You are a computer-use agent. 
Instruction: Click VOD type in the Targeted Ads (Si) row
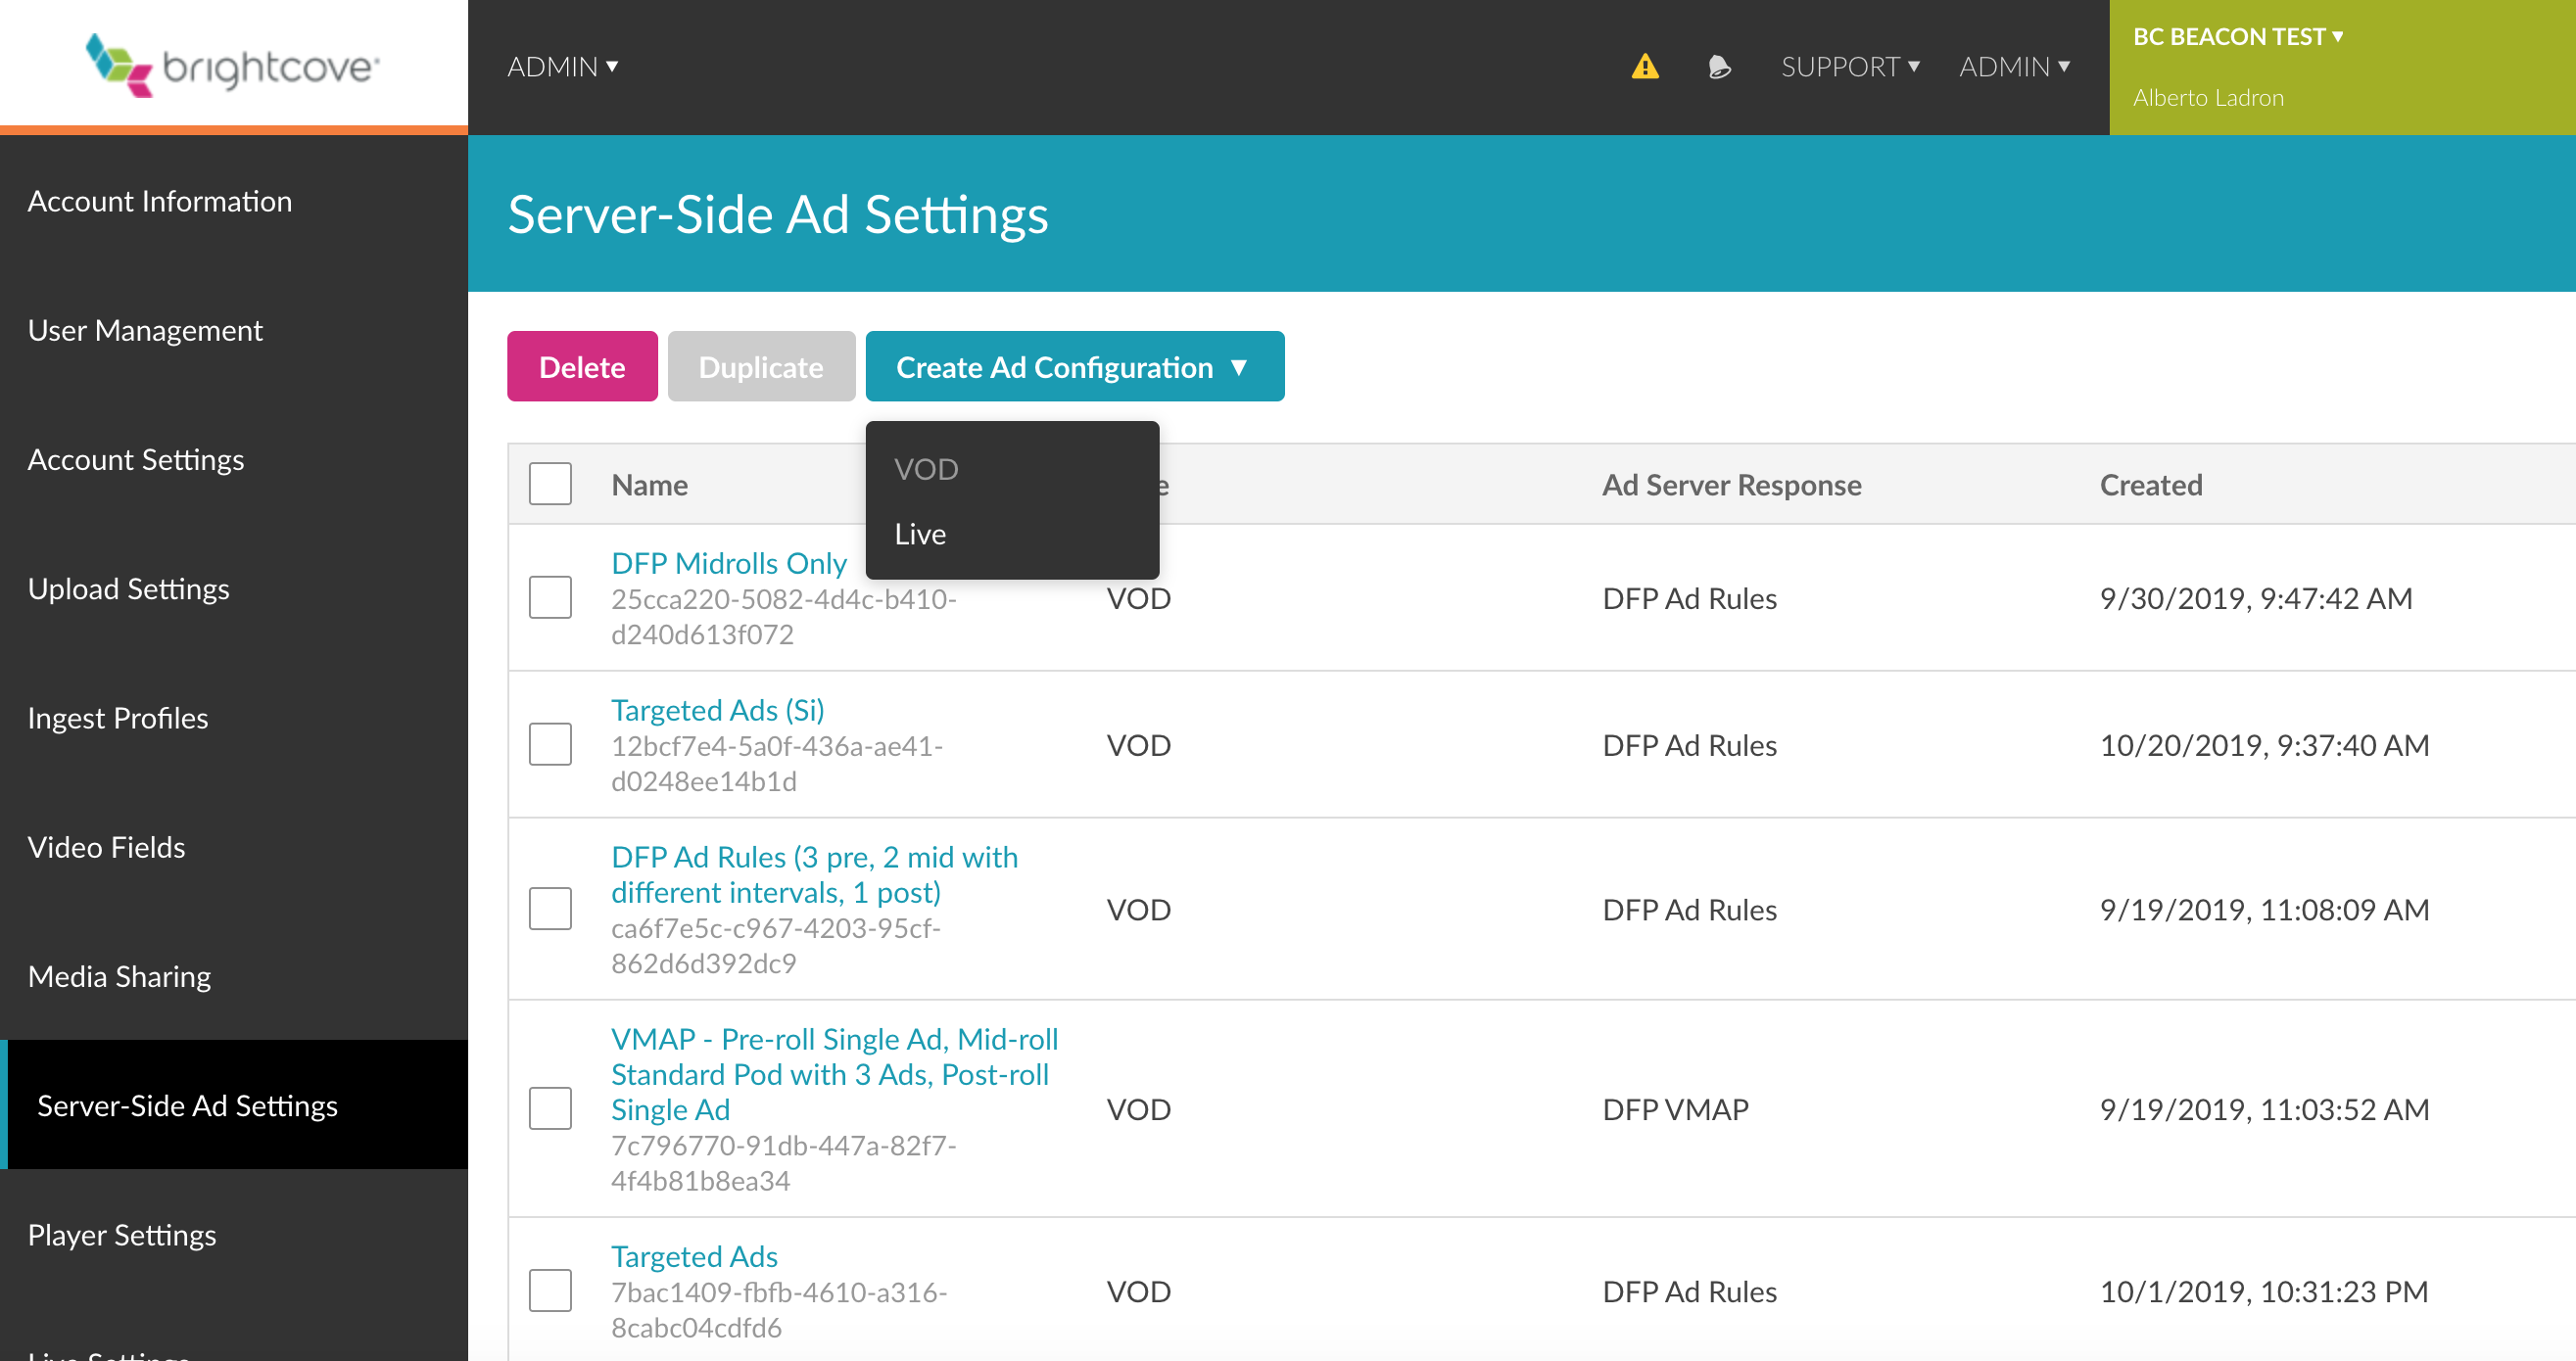[1138, 745]
